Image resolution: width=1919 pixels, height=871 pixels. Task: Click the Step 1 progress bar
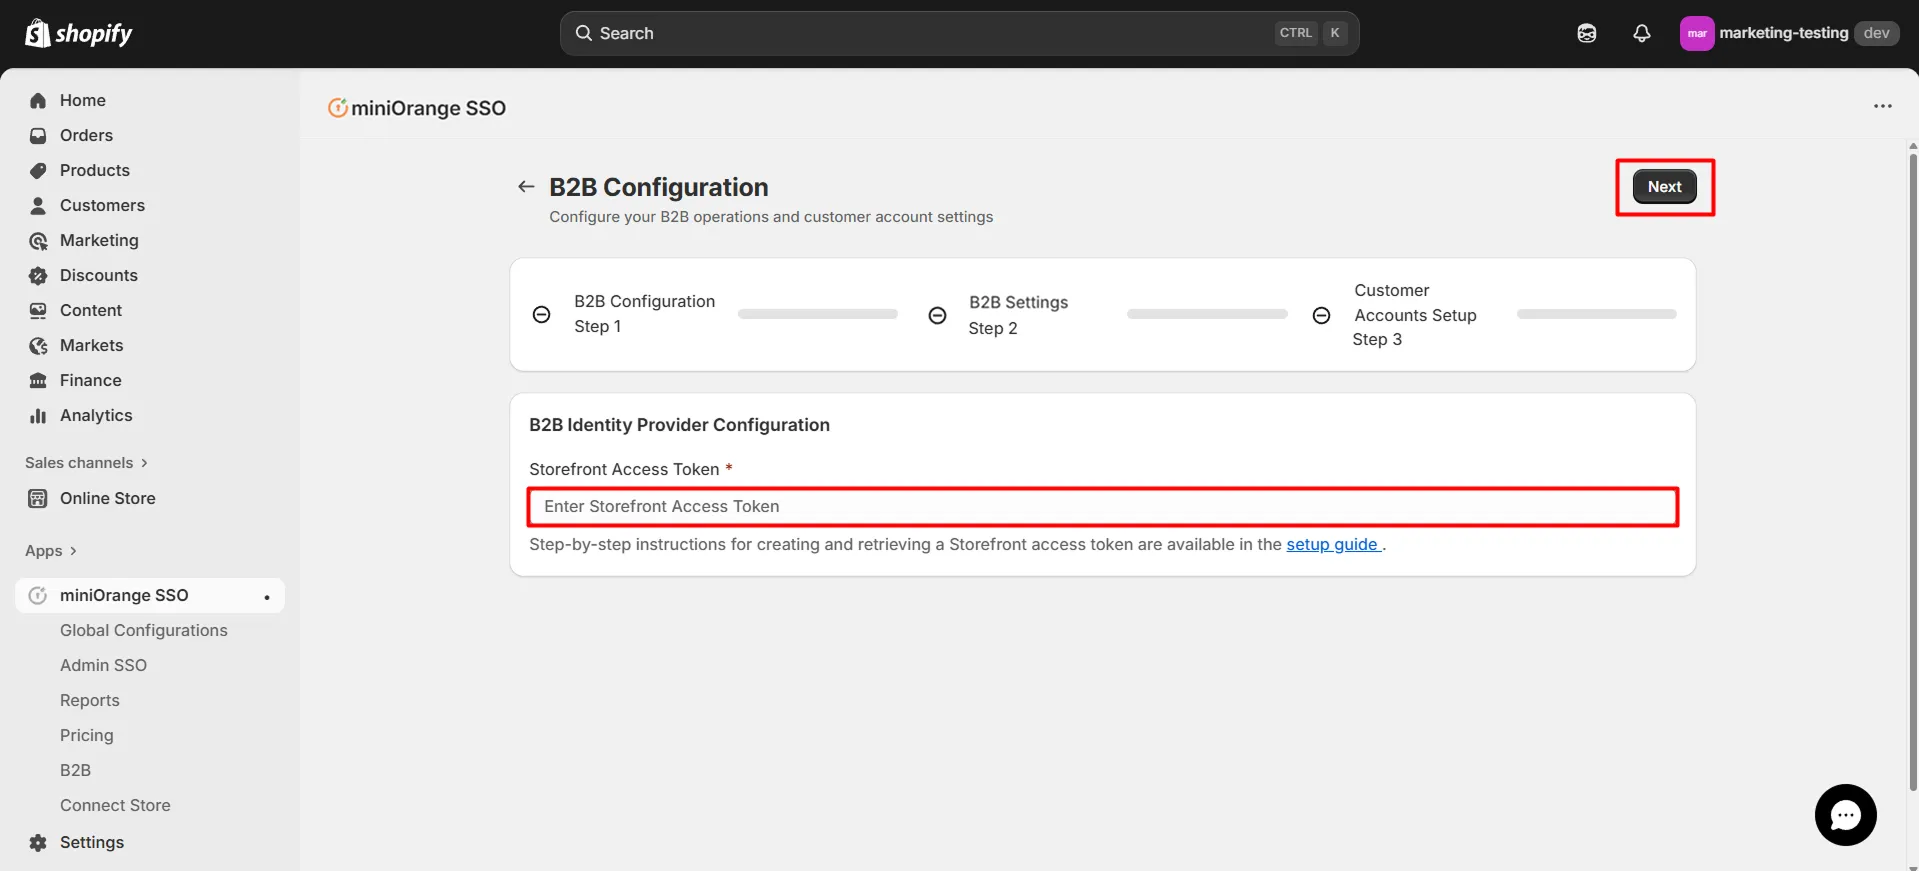pyautogui.click(x=817, y=314)
